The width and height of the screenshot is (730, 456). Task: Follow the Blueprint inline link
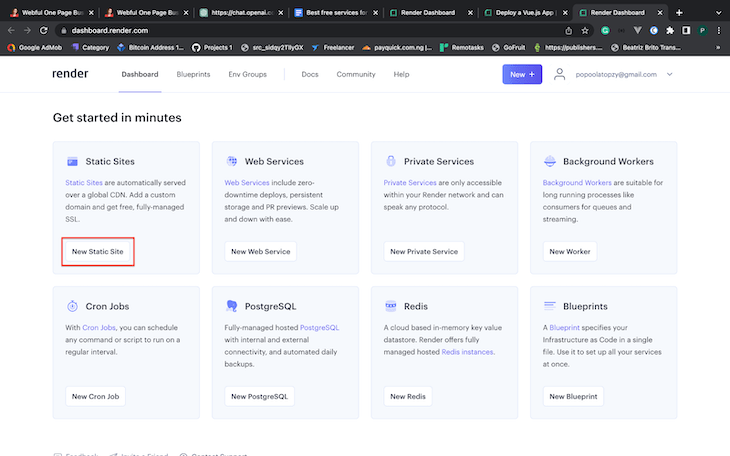click(x=564, y=327)
